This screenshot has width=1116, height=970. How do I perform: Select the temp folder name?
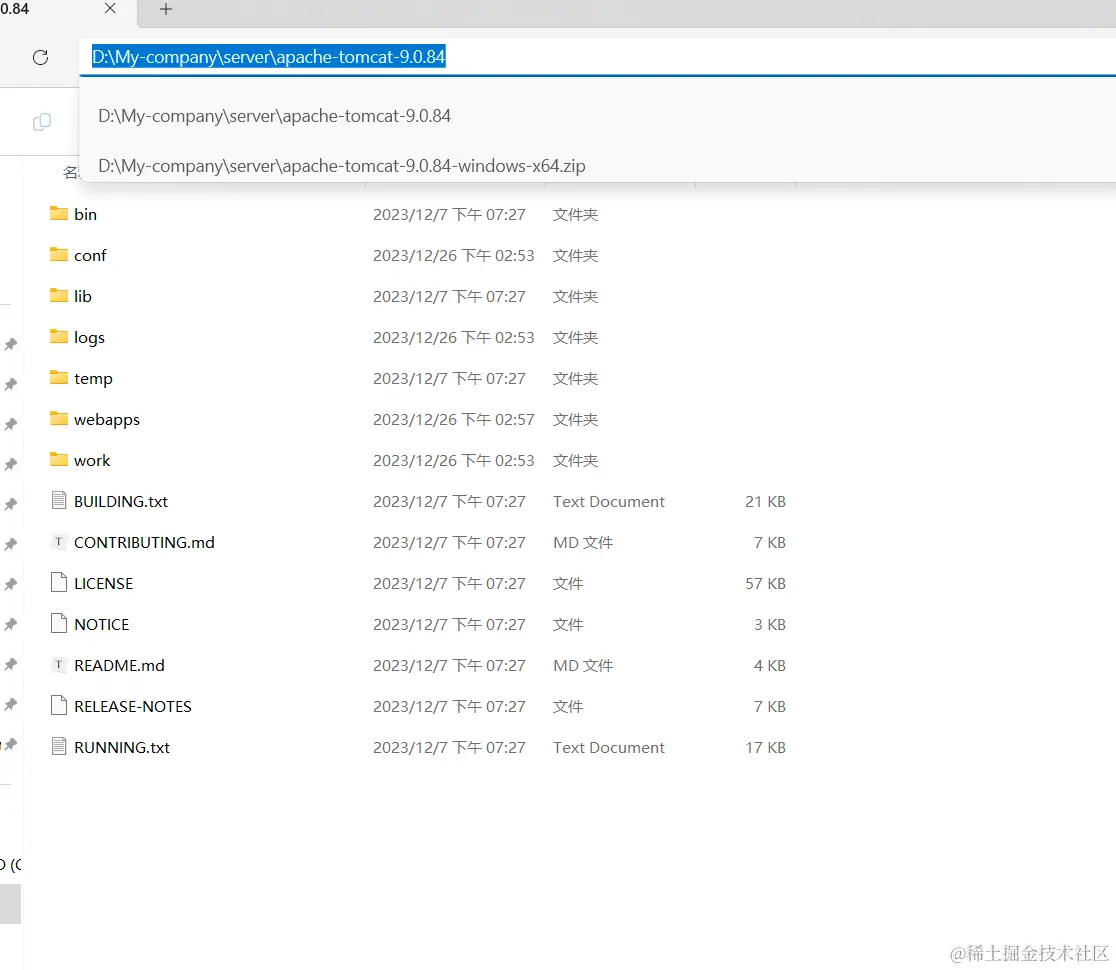pos(93,379)
